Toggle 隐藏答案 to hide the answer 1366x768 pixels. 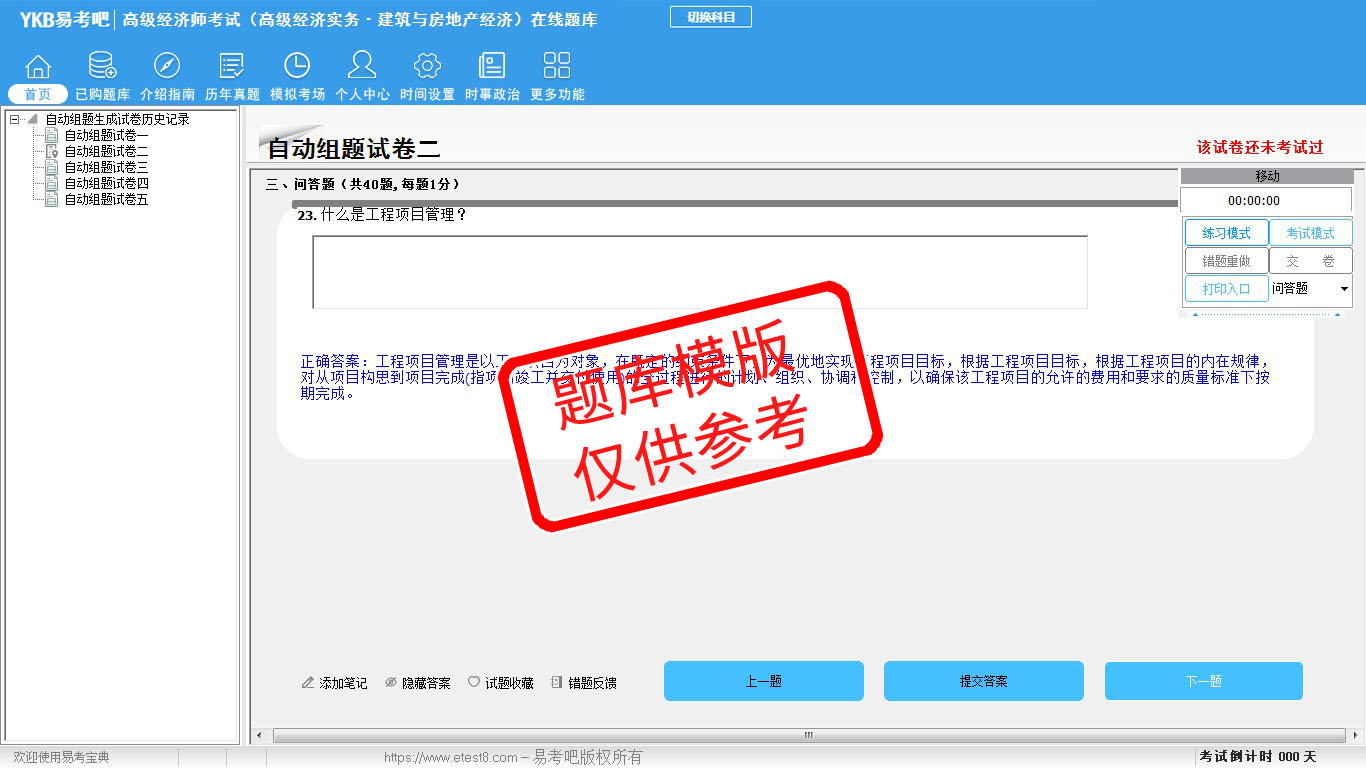[418, 683]
